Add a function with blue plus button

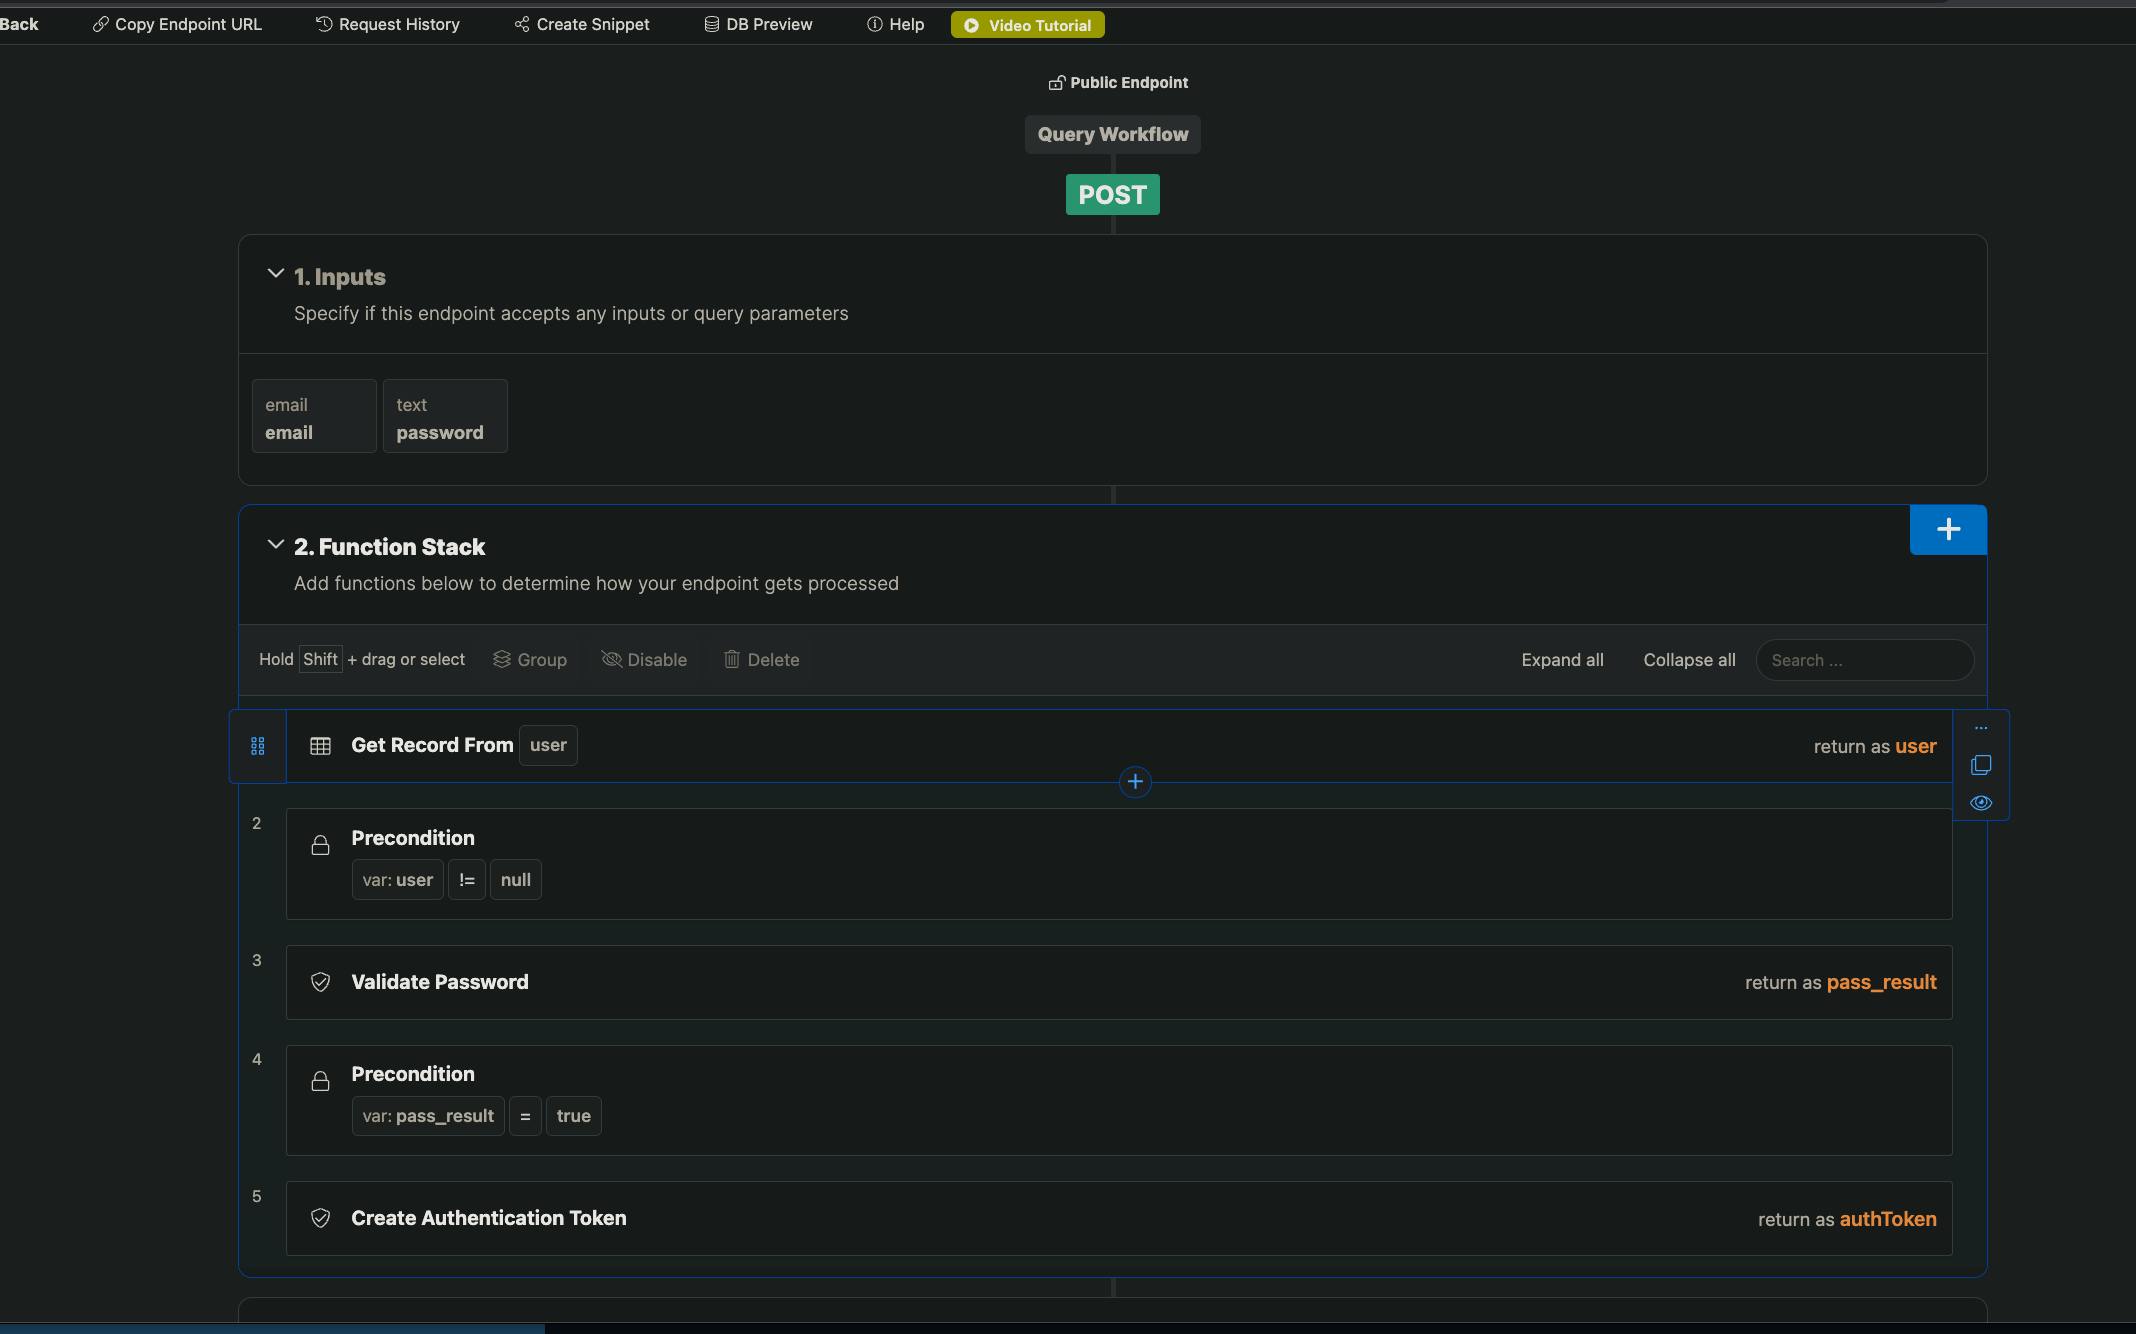(x=1947, y=530)
